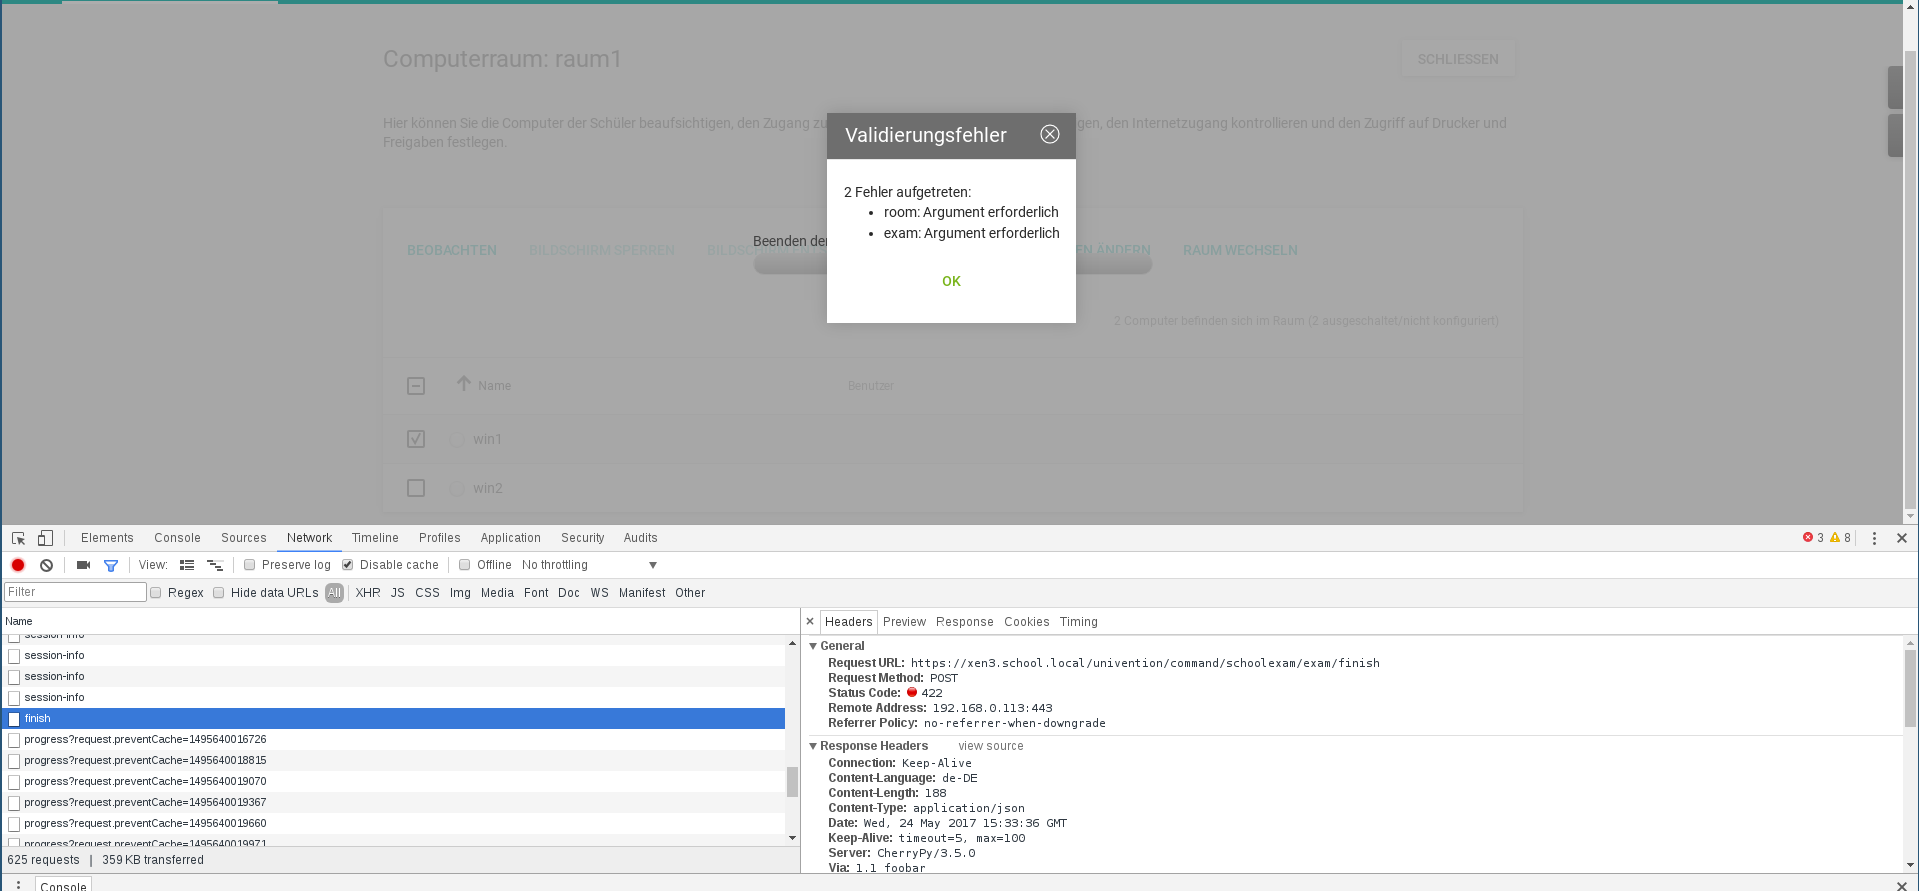
Task: Uncheck the Disable cache checkbox
Action: pos(348,565)
